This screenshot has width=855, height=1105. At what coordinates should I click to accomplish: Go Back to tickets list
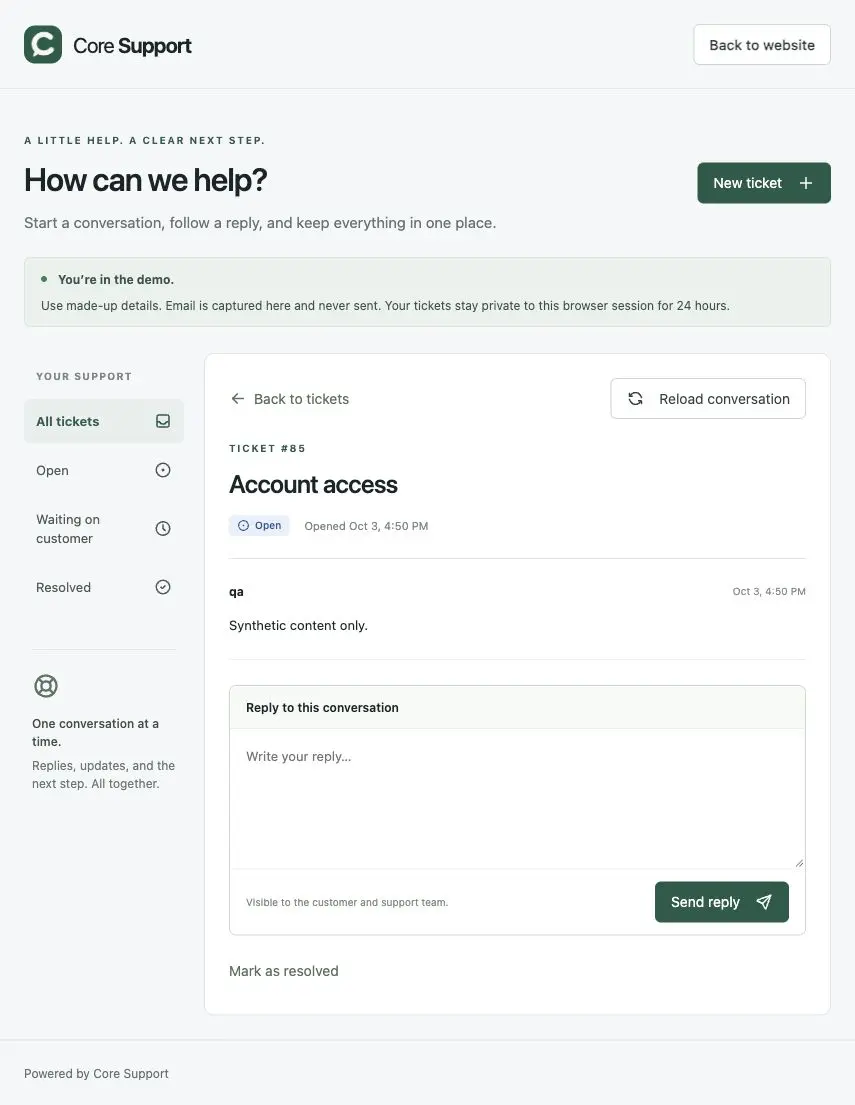point(290,399)
